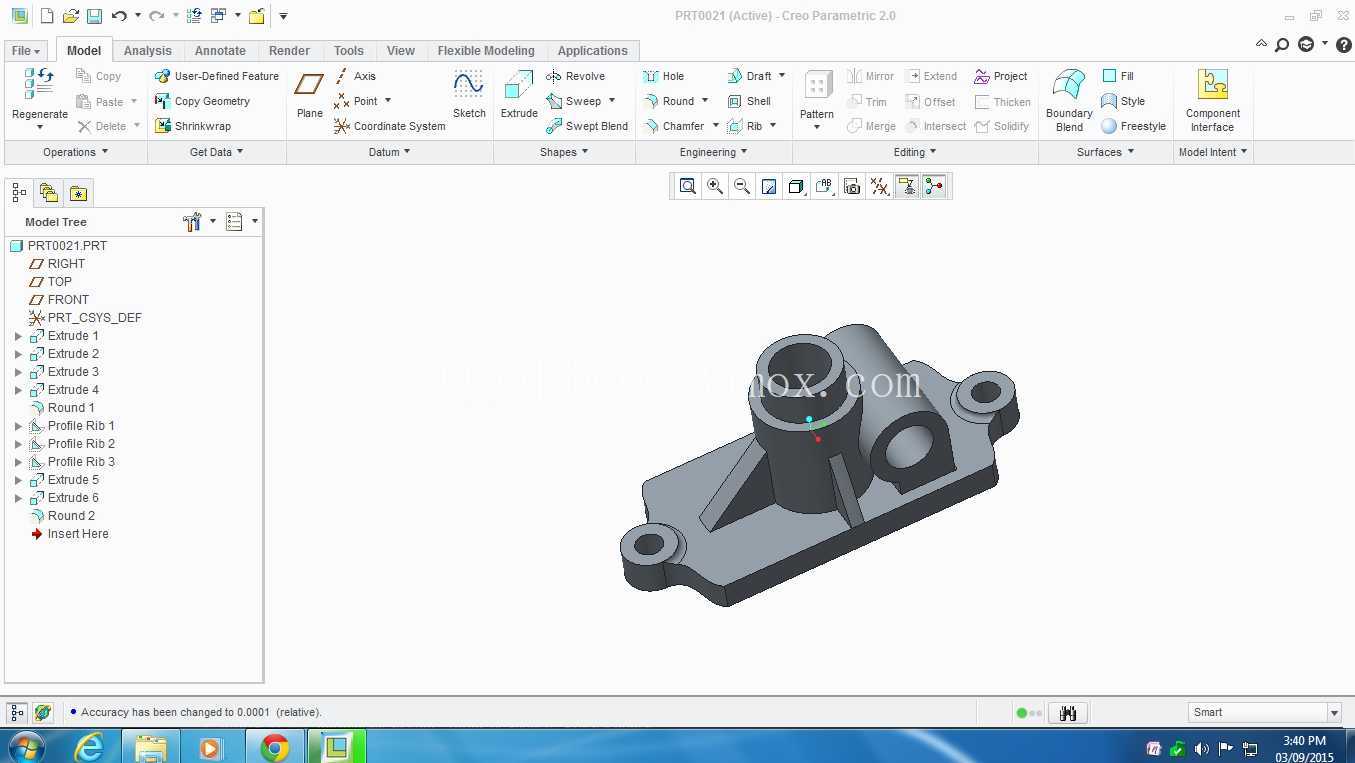Image resolution: width=1355 pixels, height=763 pixels.
Task: Create a new file from quick access toolbar
Action: (46, 16)
